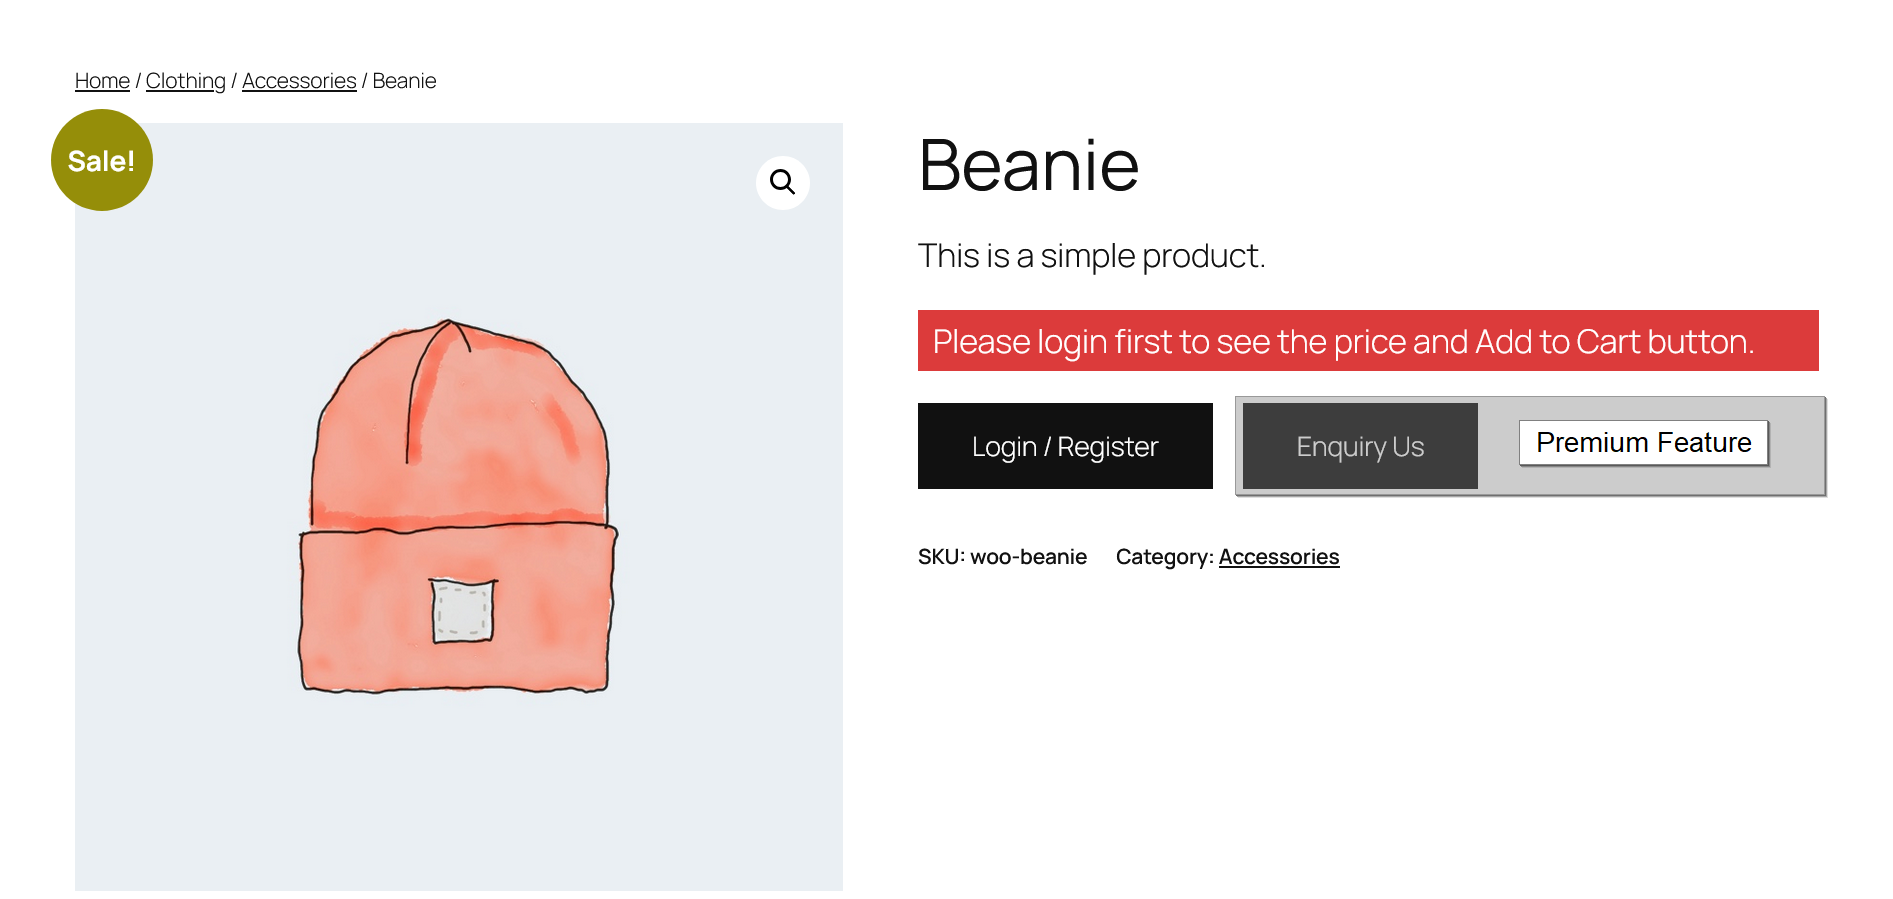
Task: Click the orange beanie product image
Action: click(459, 506)
